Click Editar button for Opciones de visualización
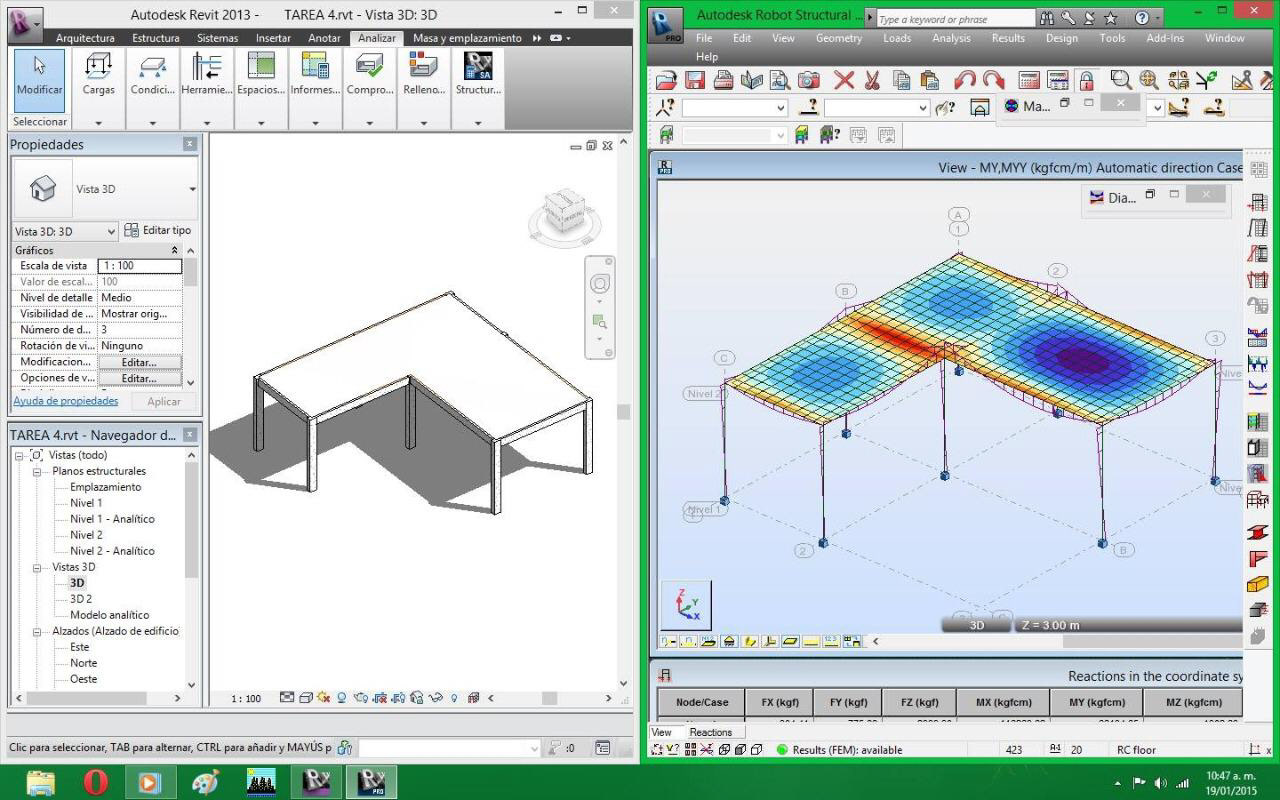Screen dimensions: 1280x800 pos(140,378)
